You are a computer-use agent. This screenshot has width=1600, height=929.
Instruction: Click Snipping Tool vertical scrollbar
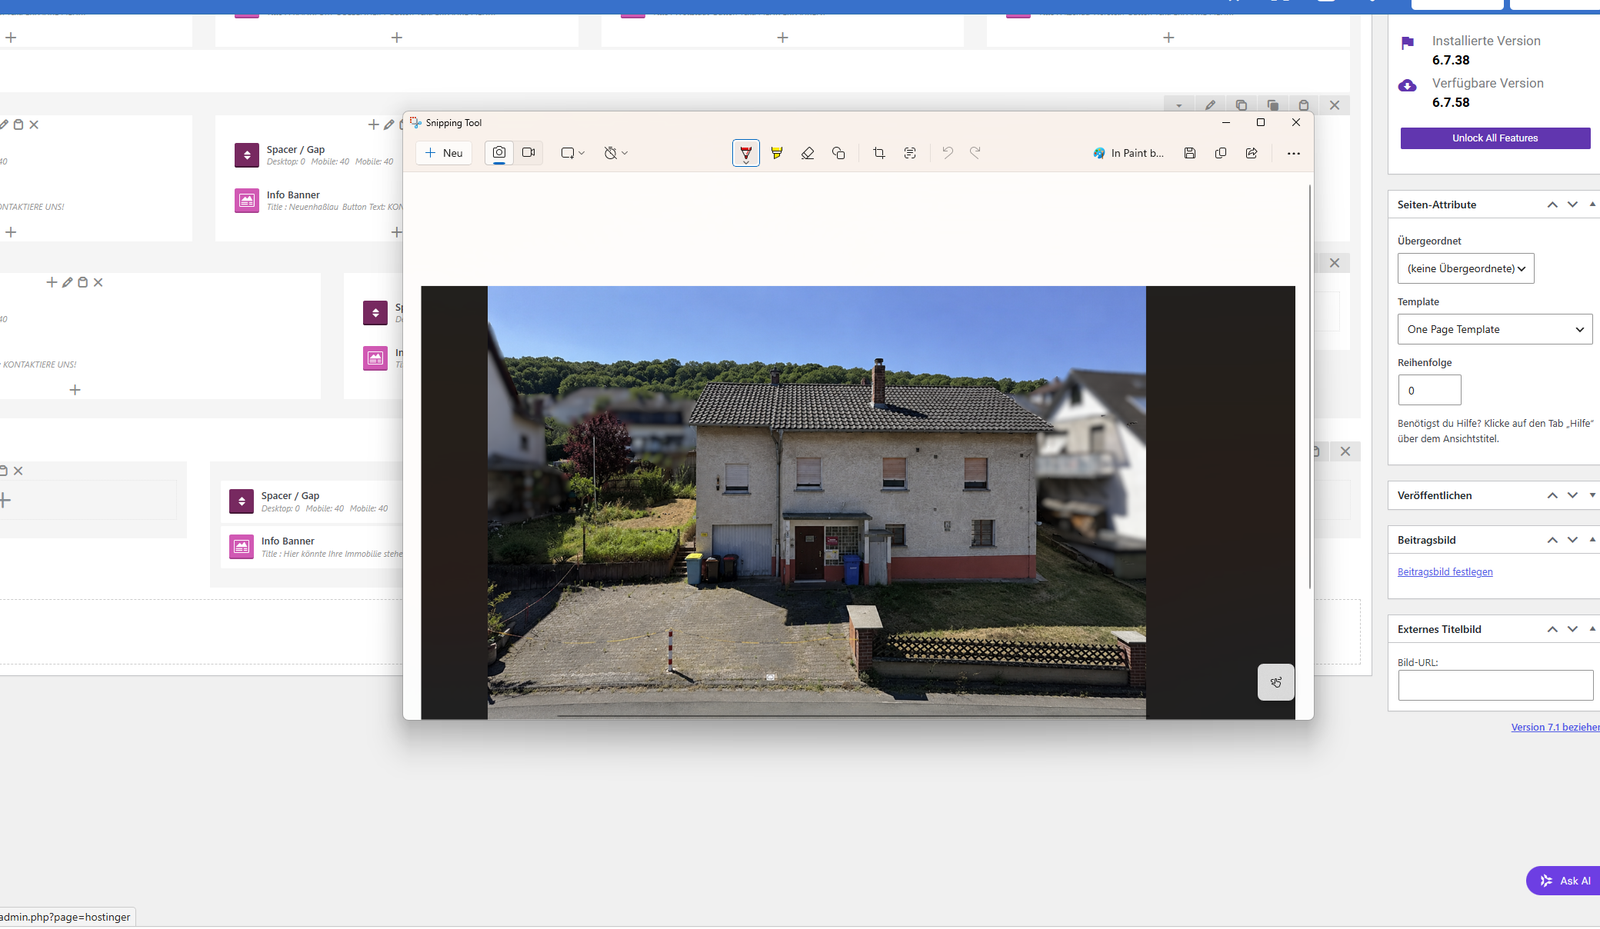tap(1309, 385)
